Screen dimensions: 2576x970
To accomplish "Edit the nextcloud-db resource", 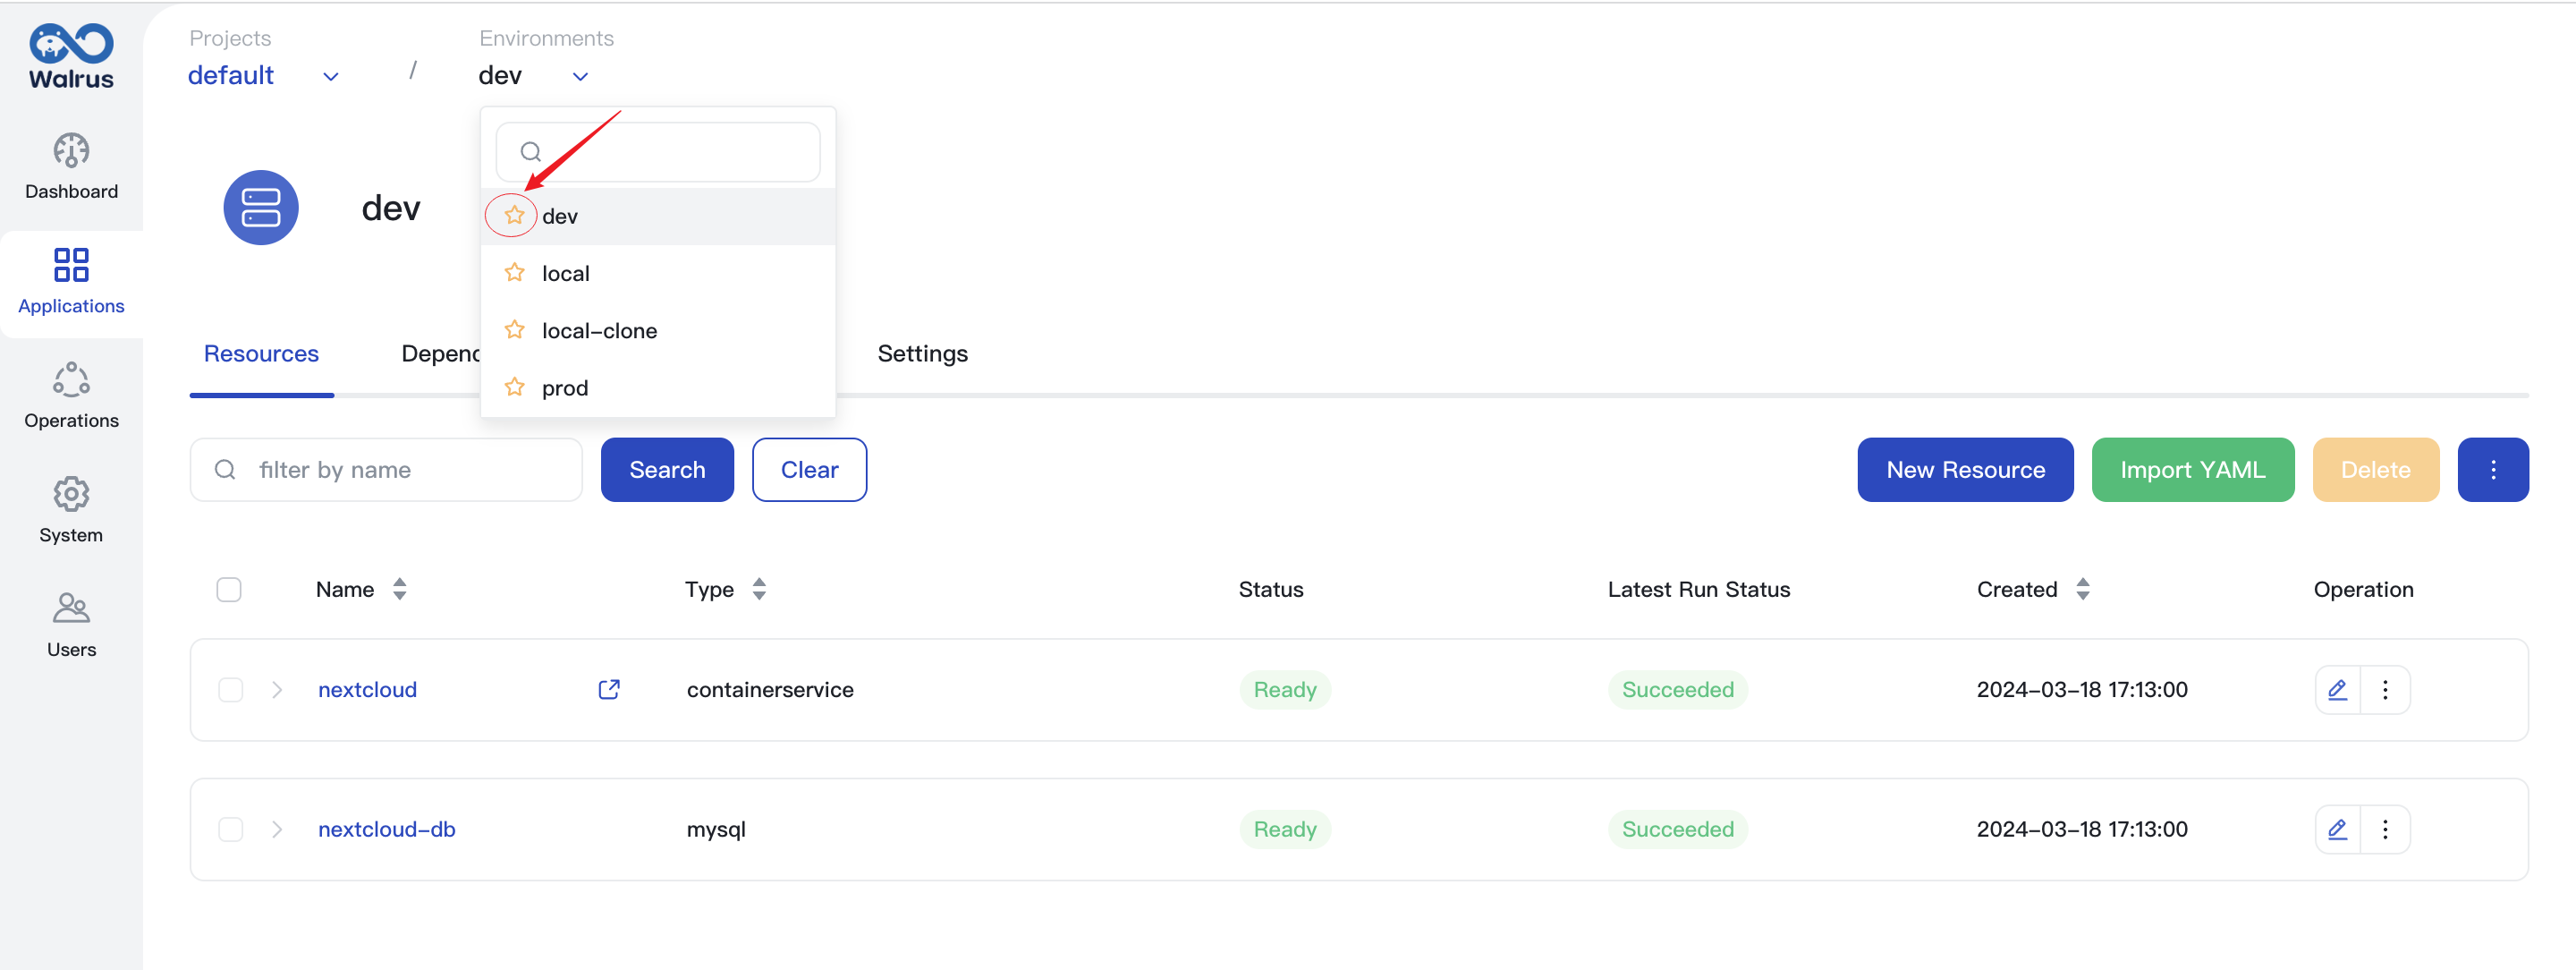I will click(x=2337, y=829).
